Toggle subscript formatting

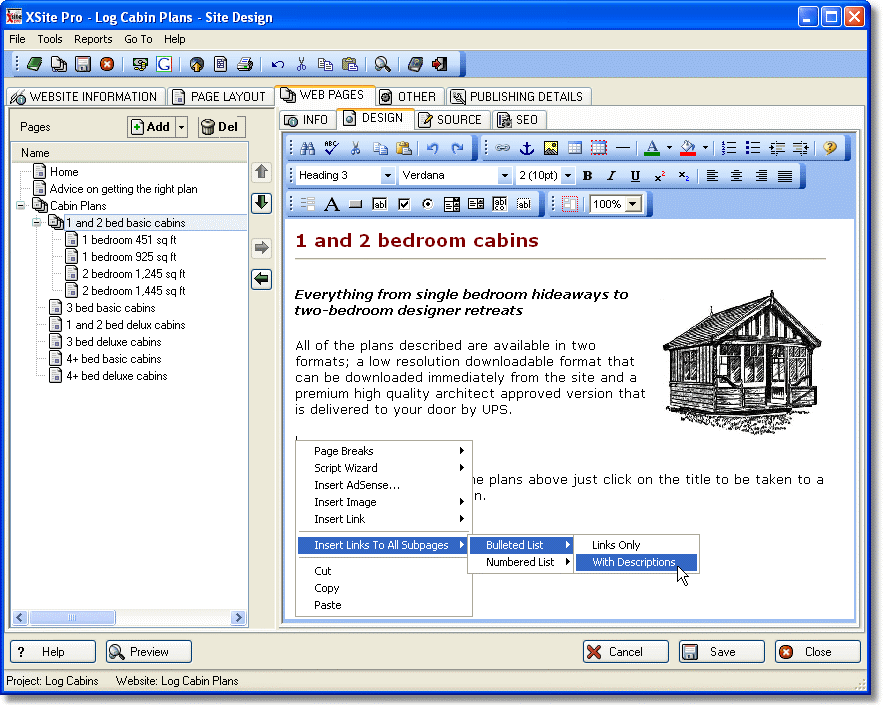click(x=684, y=176)
